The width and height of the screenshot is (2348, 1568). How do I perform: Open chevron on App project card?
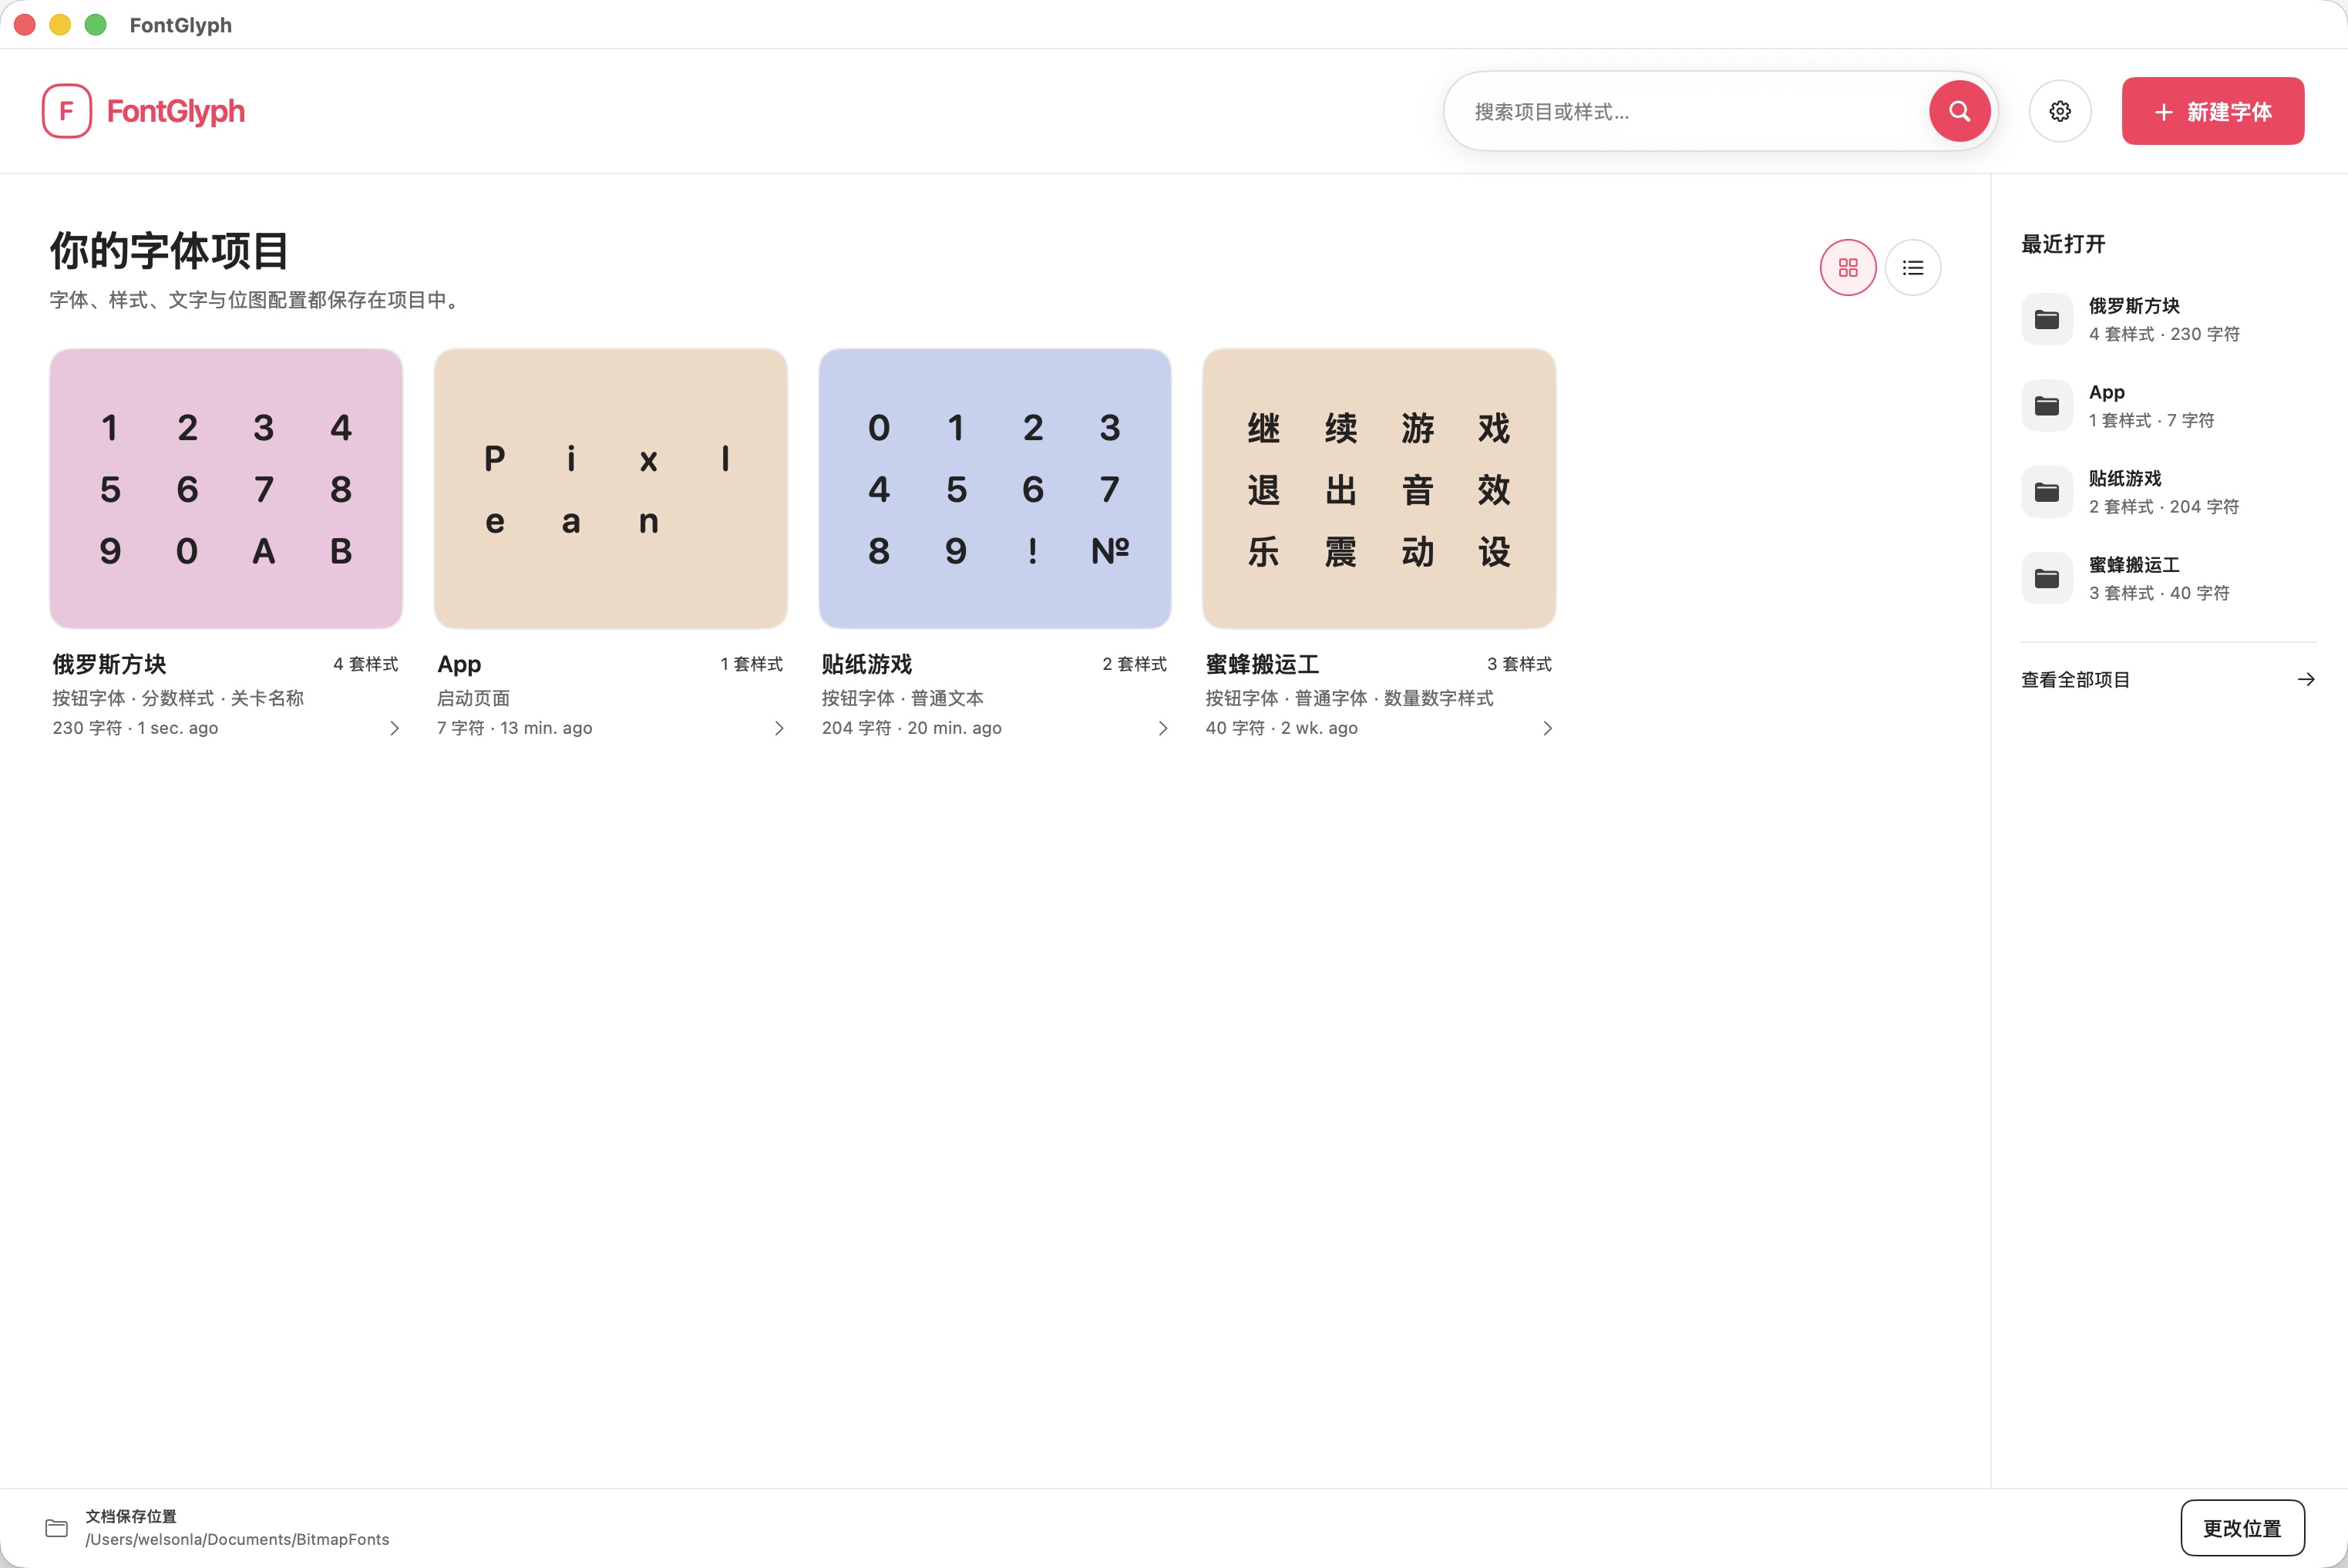coord(779,728)
